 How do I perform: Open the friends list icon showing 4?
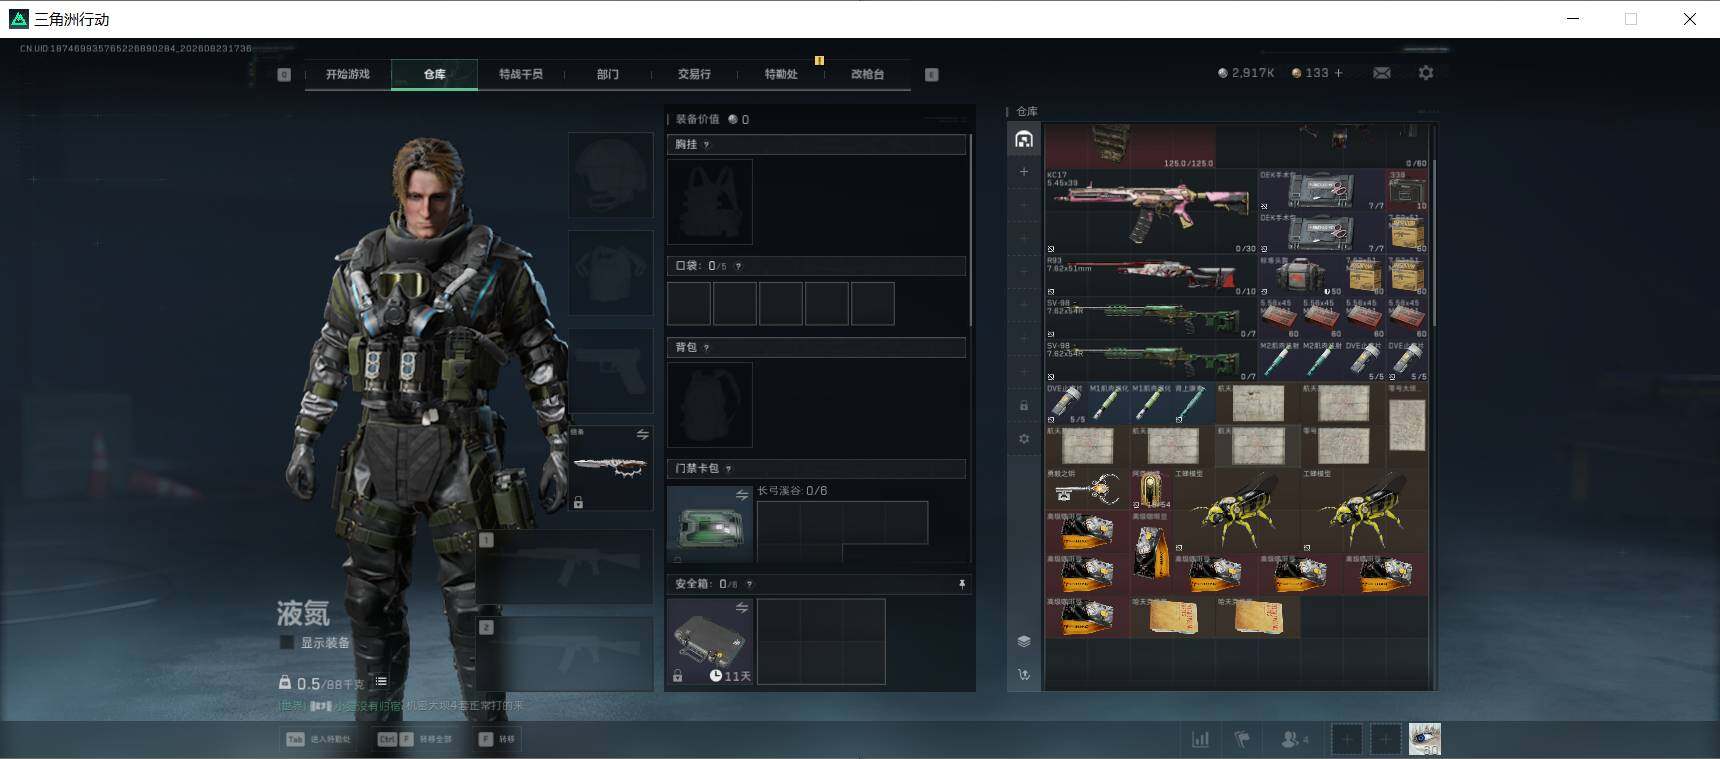coord(1295,739)
